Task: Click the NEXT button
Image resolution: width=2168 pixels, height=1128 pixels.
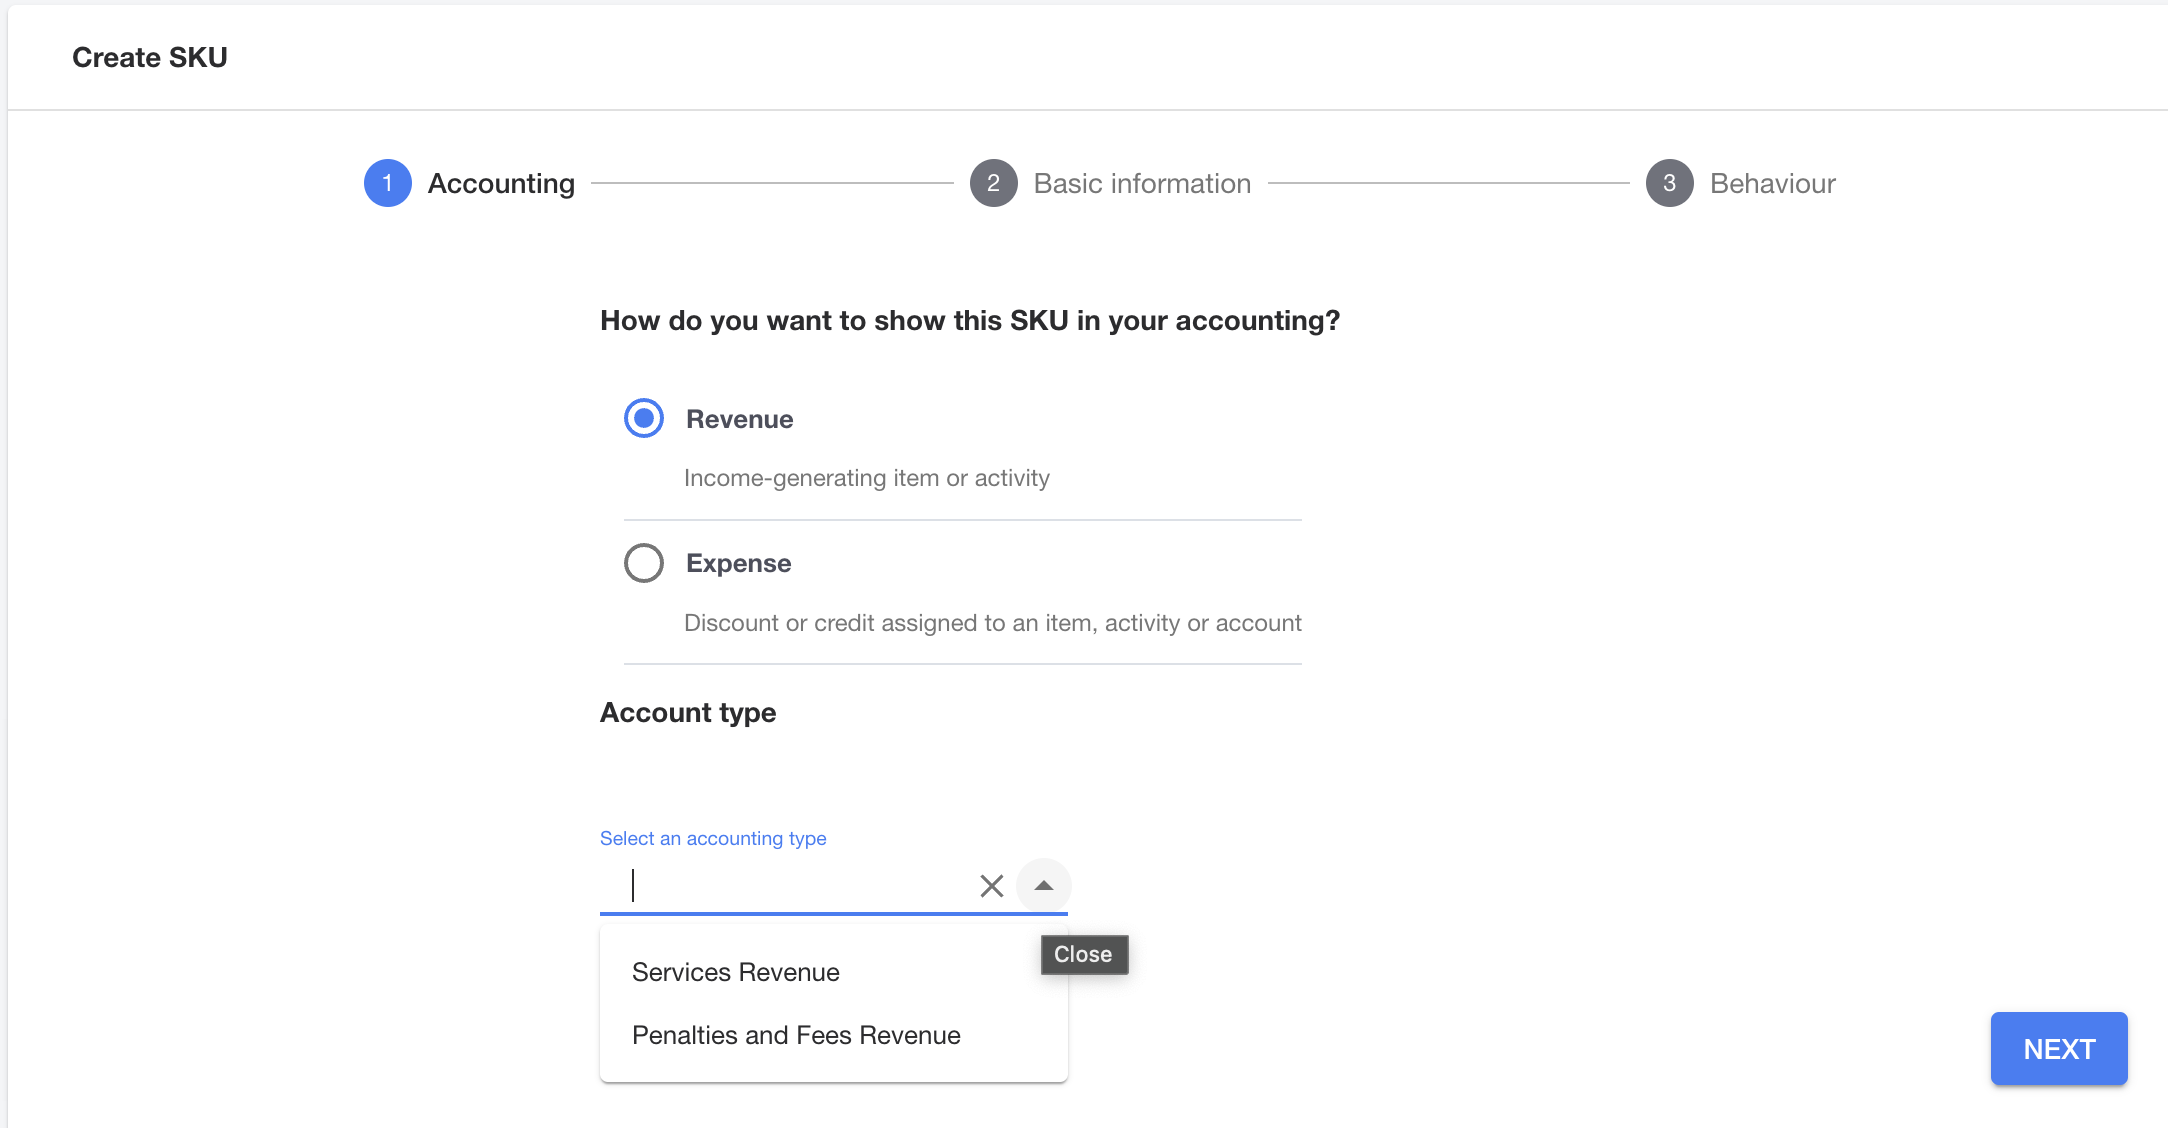Action: pos(2059,1049)
